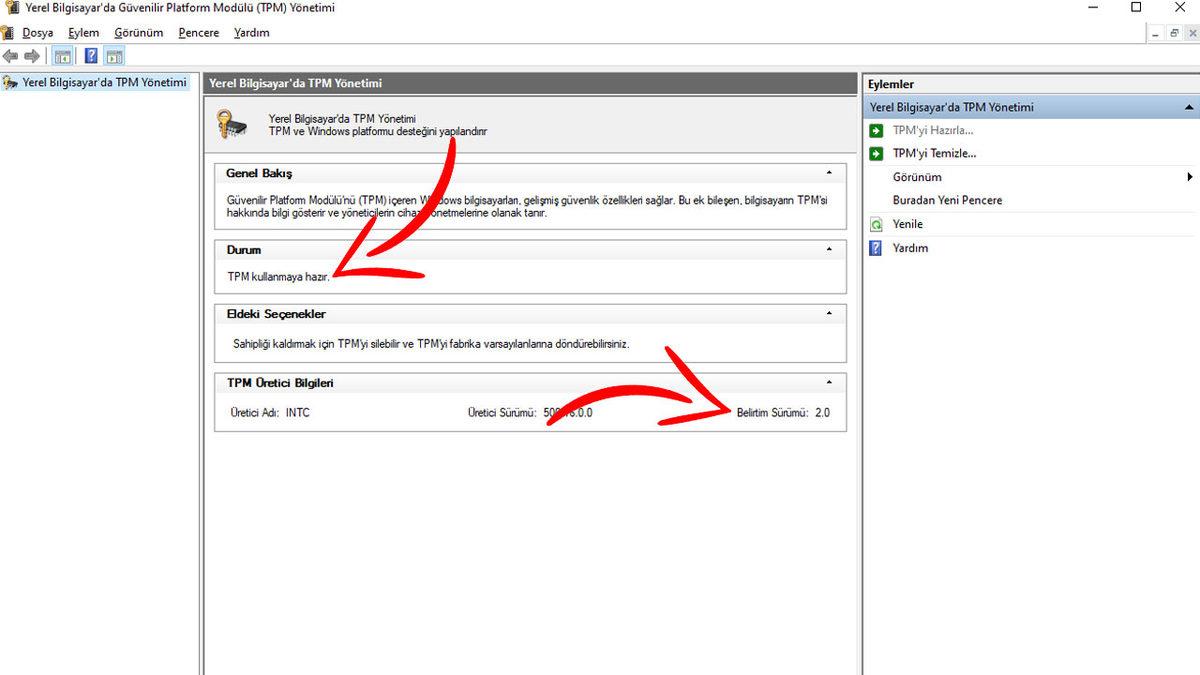The height and width of the screenshot is (675, 1200).
Task: Select Yerel Bilgisayar'da TPM Yönetimi tree node
Action: [104, 82]
